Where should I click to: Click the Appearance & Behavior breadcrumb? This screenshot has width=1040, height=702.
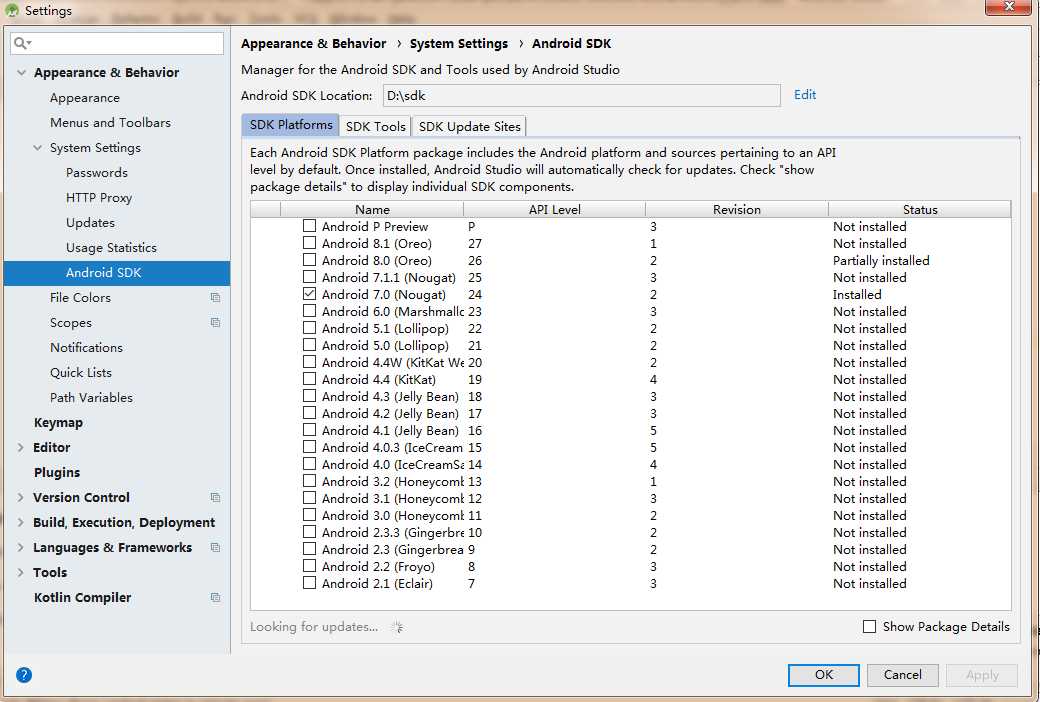click(313, 44)
